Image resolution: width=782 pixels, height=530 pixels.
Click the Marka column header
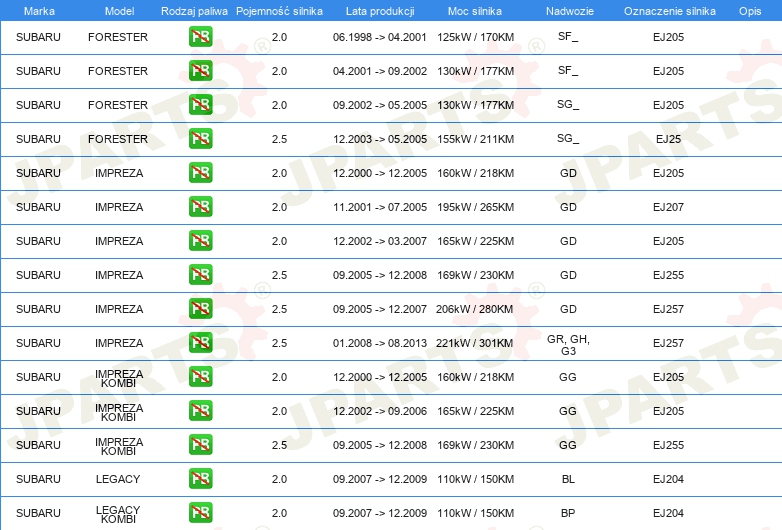tap(39, 10)
